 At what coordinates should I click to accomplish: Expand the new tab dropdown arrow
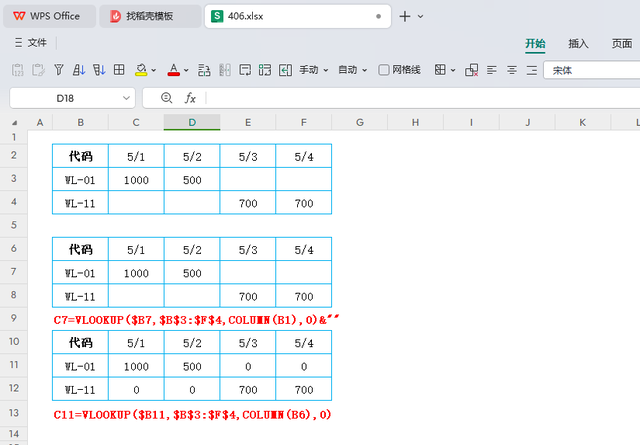pos(420,17)
